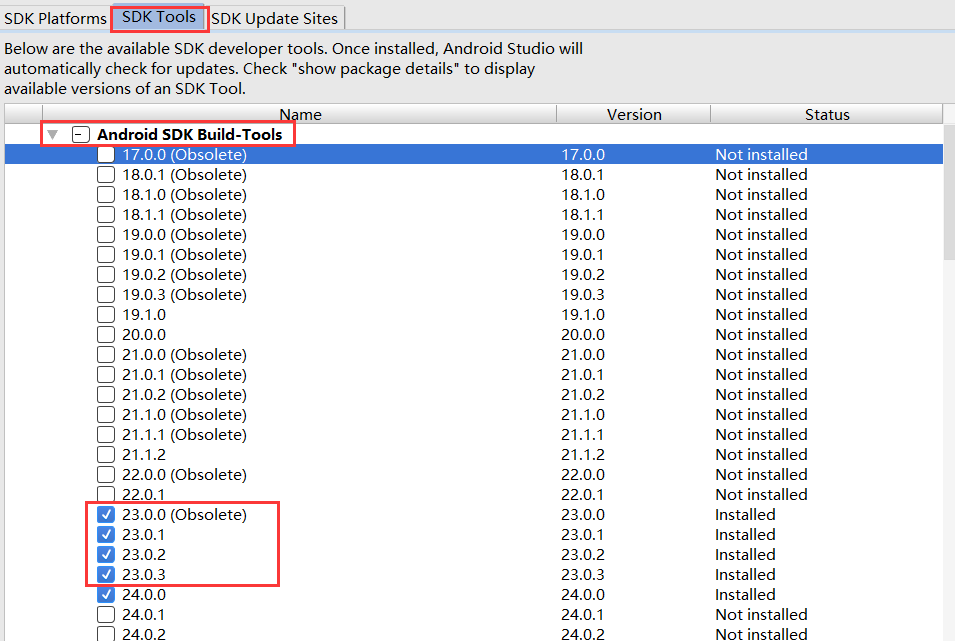Check the 21.0.2 (Obsolete) checkbox

(106, 394)
